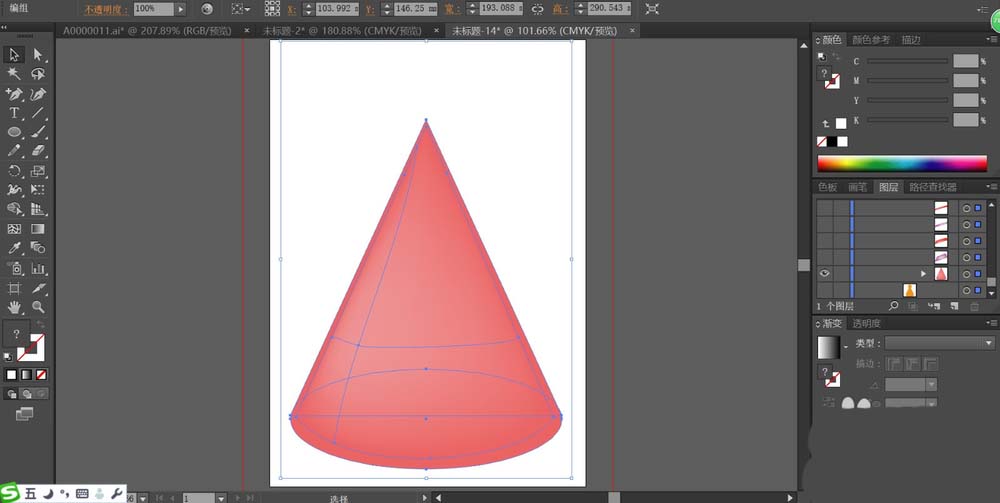Viewport: 1000px width, 503px height.
Task: Click target circle of the orange thumbnail layer
Action: click(966, 291)
